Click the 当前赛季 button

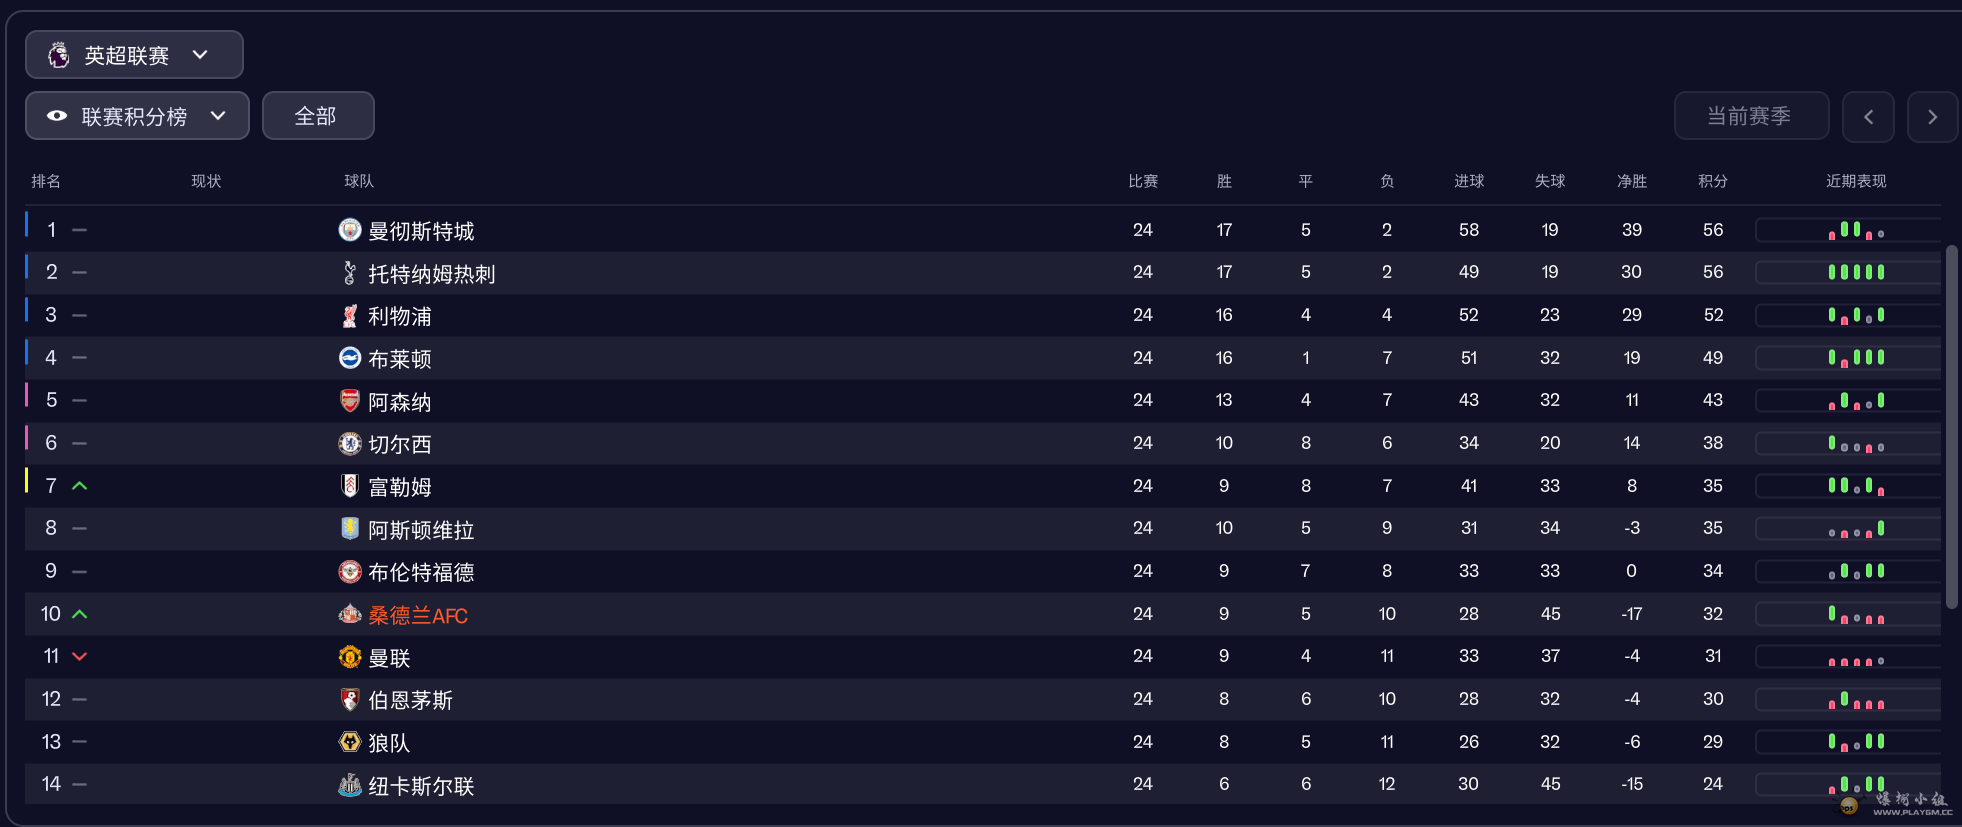click(1750, 116)
